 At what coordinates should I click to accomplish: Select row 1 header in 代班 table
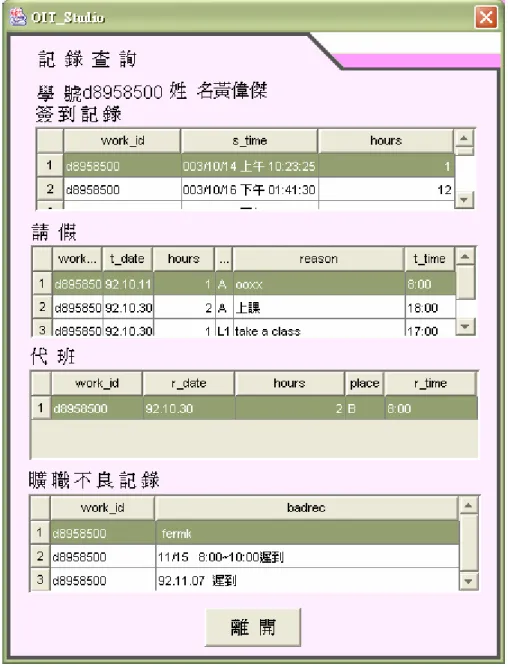click(x=41, y=408)
